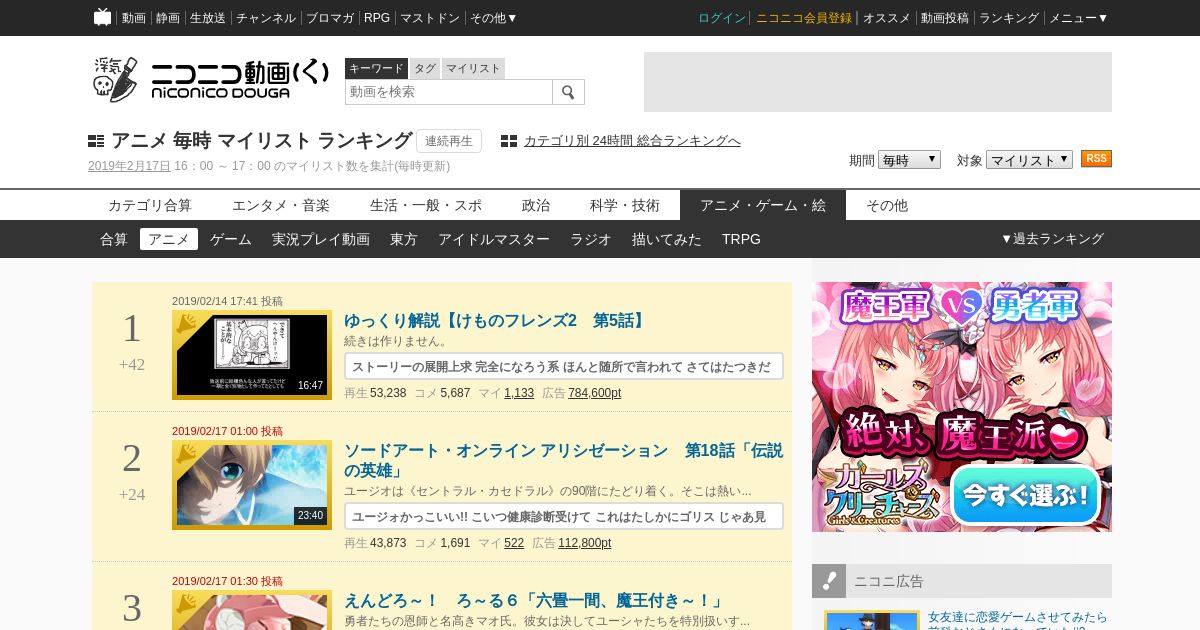Click the RPG link in top bar

coord(377,18)
